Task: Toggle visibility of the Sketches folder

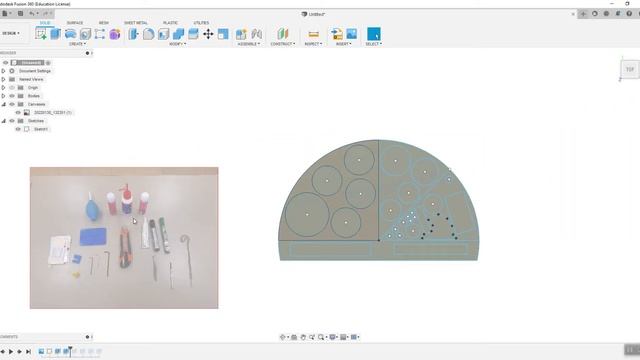Action: 12,121
